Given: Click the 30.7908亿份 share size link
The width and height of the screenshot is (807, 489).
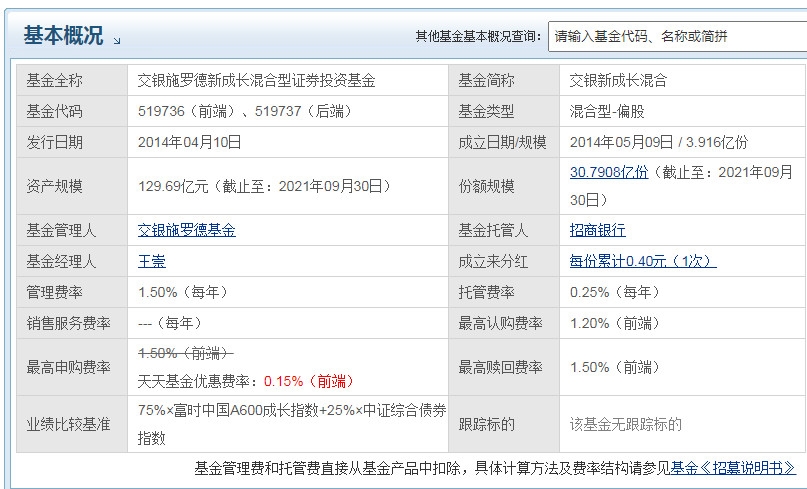Looking at the screenshot, I should coord(608,172).
